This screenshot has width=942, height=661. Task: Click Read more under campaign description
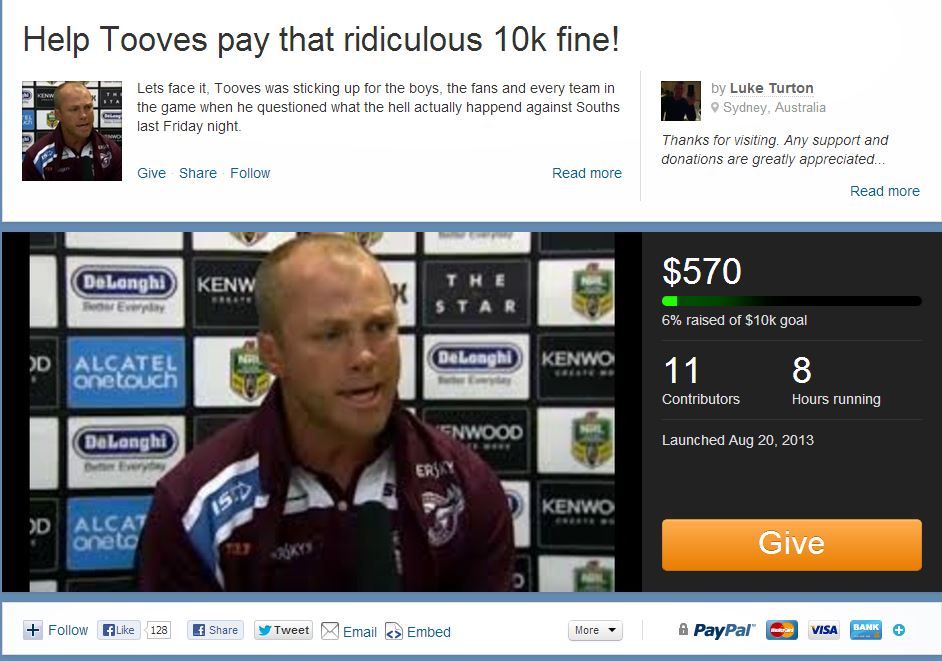click(586, 173)
